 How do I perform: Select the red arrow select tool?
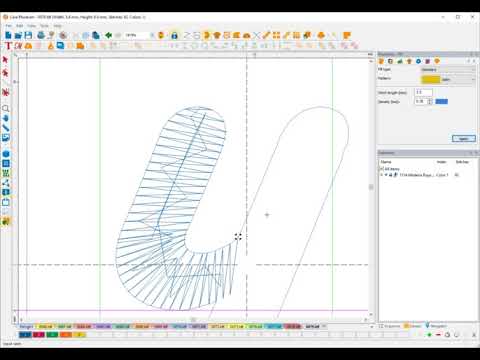click(x=5, y=60)
